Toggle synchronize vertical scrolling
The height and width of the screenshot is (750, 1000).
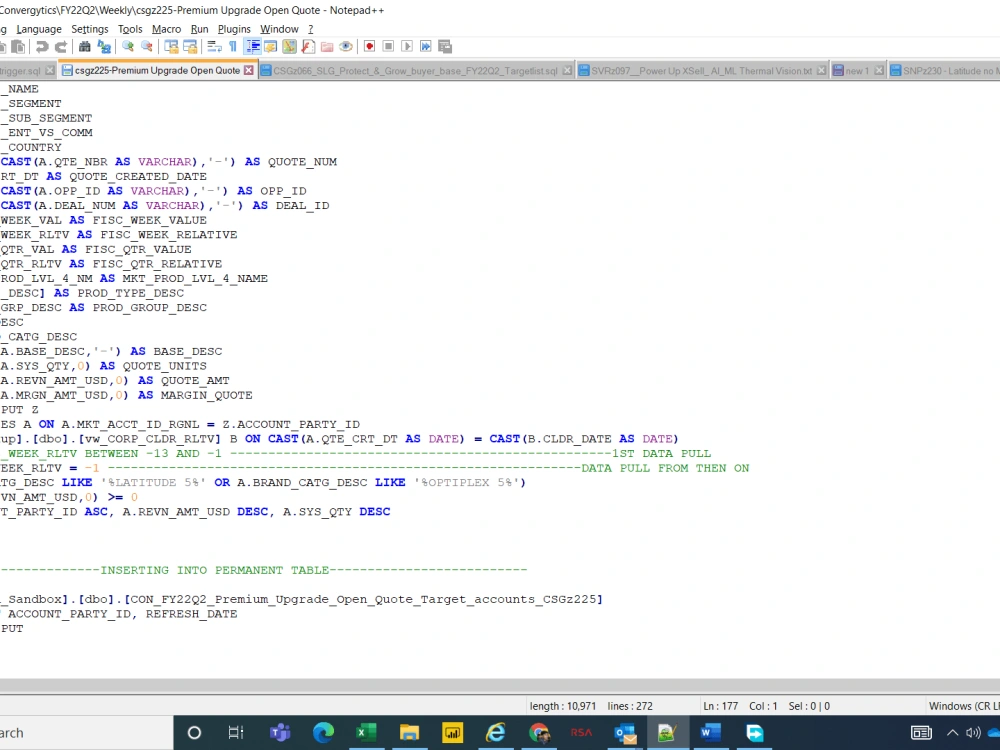click(171, 47)
